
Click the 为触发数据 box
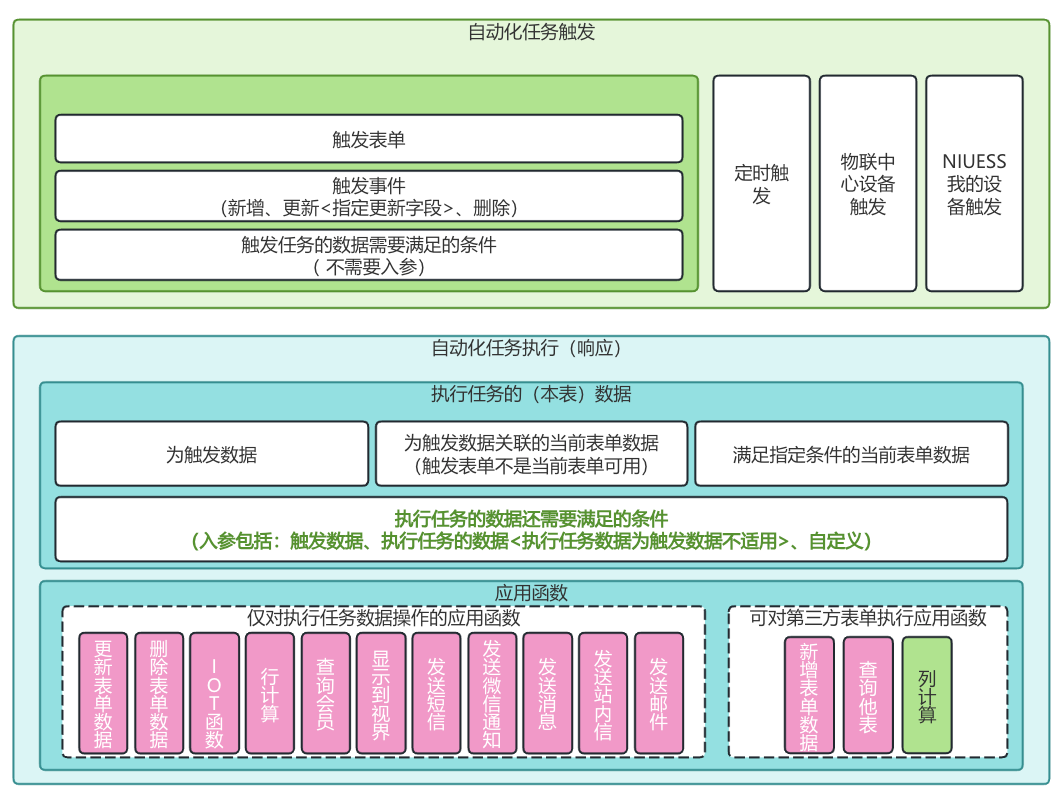(x=211, y=454)
